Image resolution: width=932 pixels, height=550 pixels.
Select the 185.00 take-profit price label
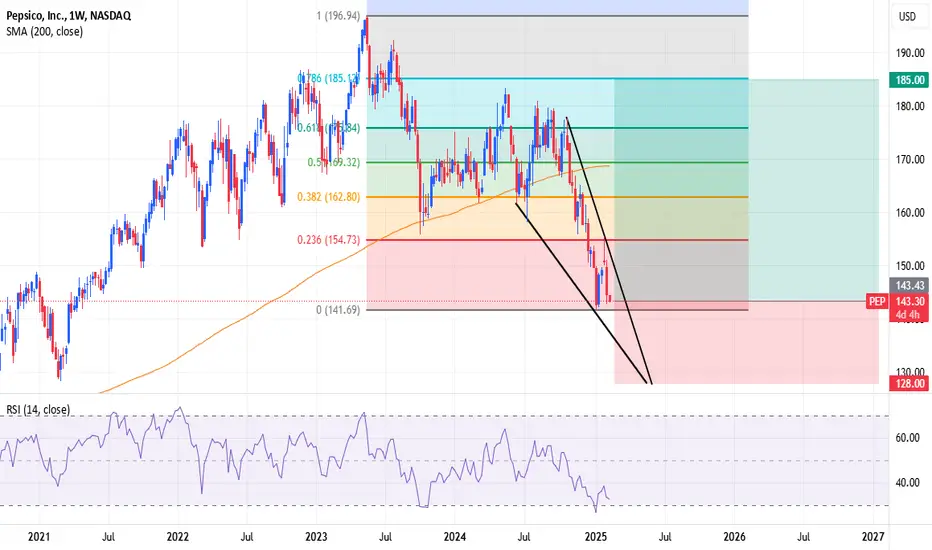pos(909,80)
